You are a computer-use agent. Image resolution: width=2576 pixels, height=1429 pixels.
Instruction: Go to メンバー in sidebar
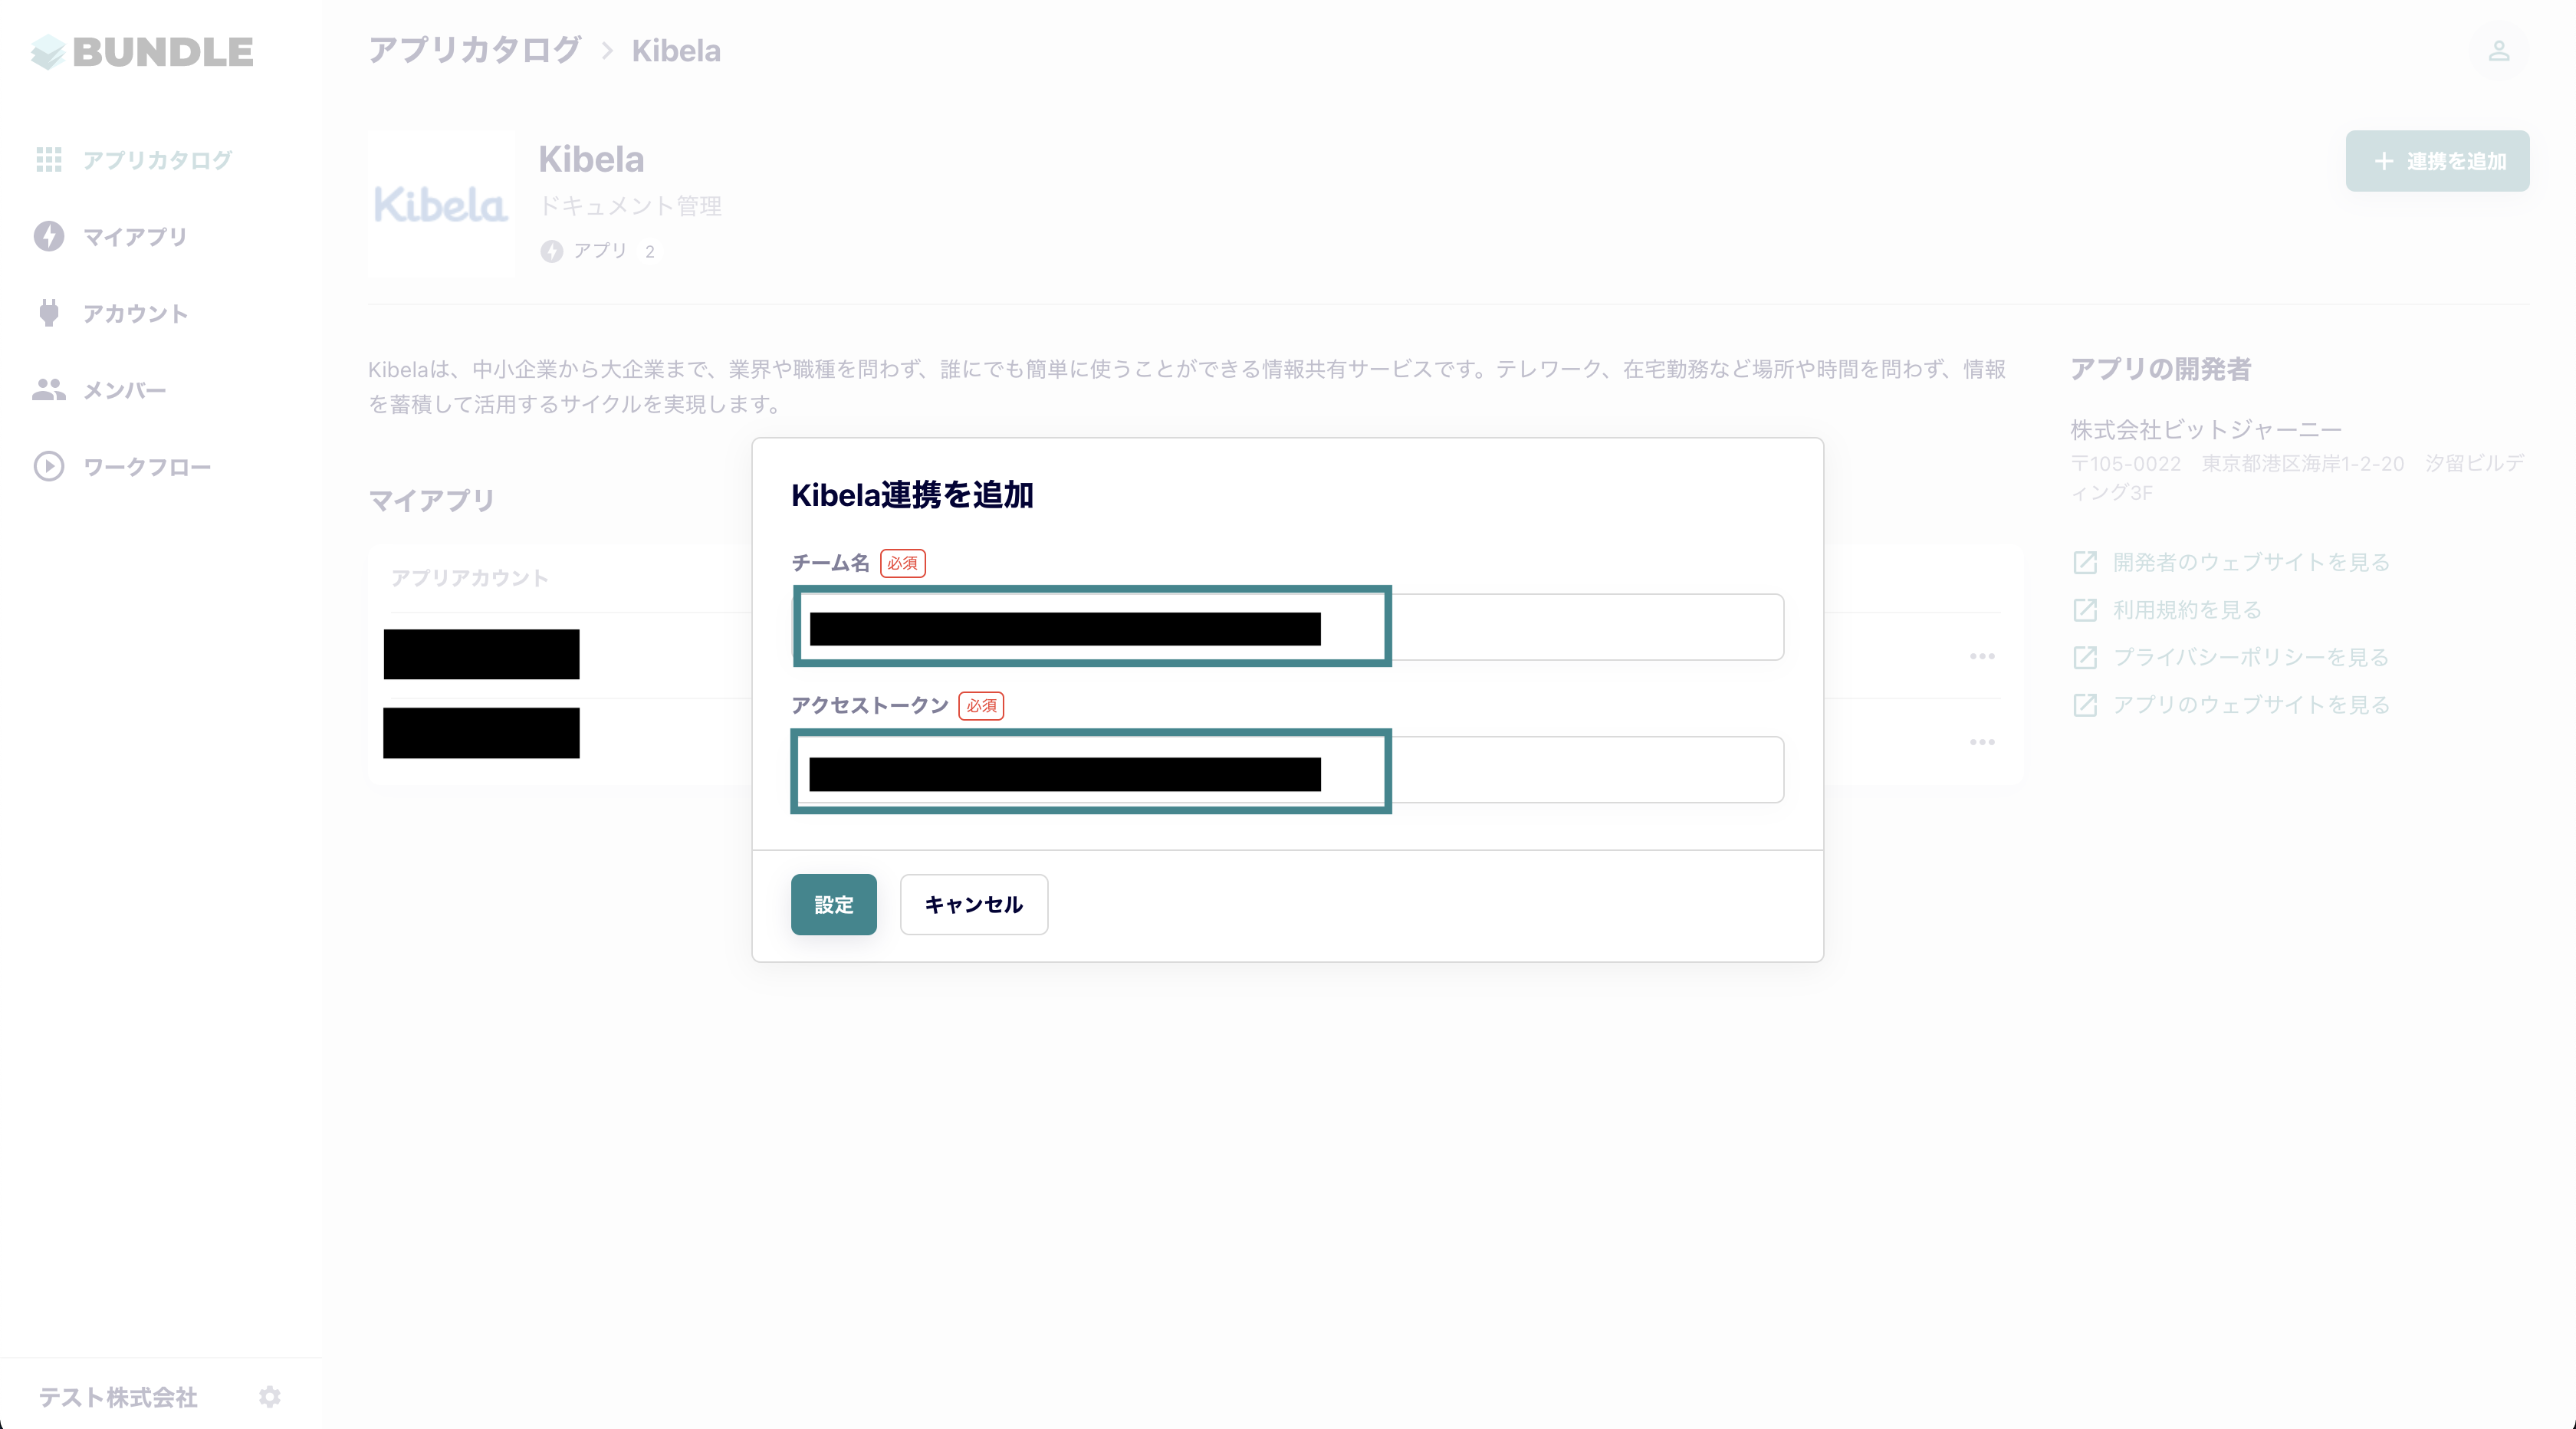[124, 390]
